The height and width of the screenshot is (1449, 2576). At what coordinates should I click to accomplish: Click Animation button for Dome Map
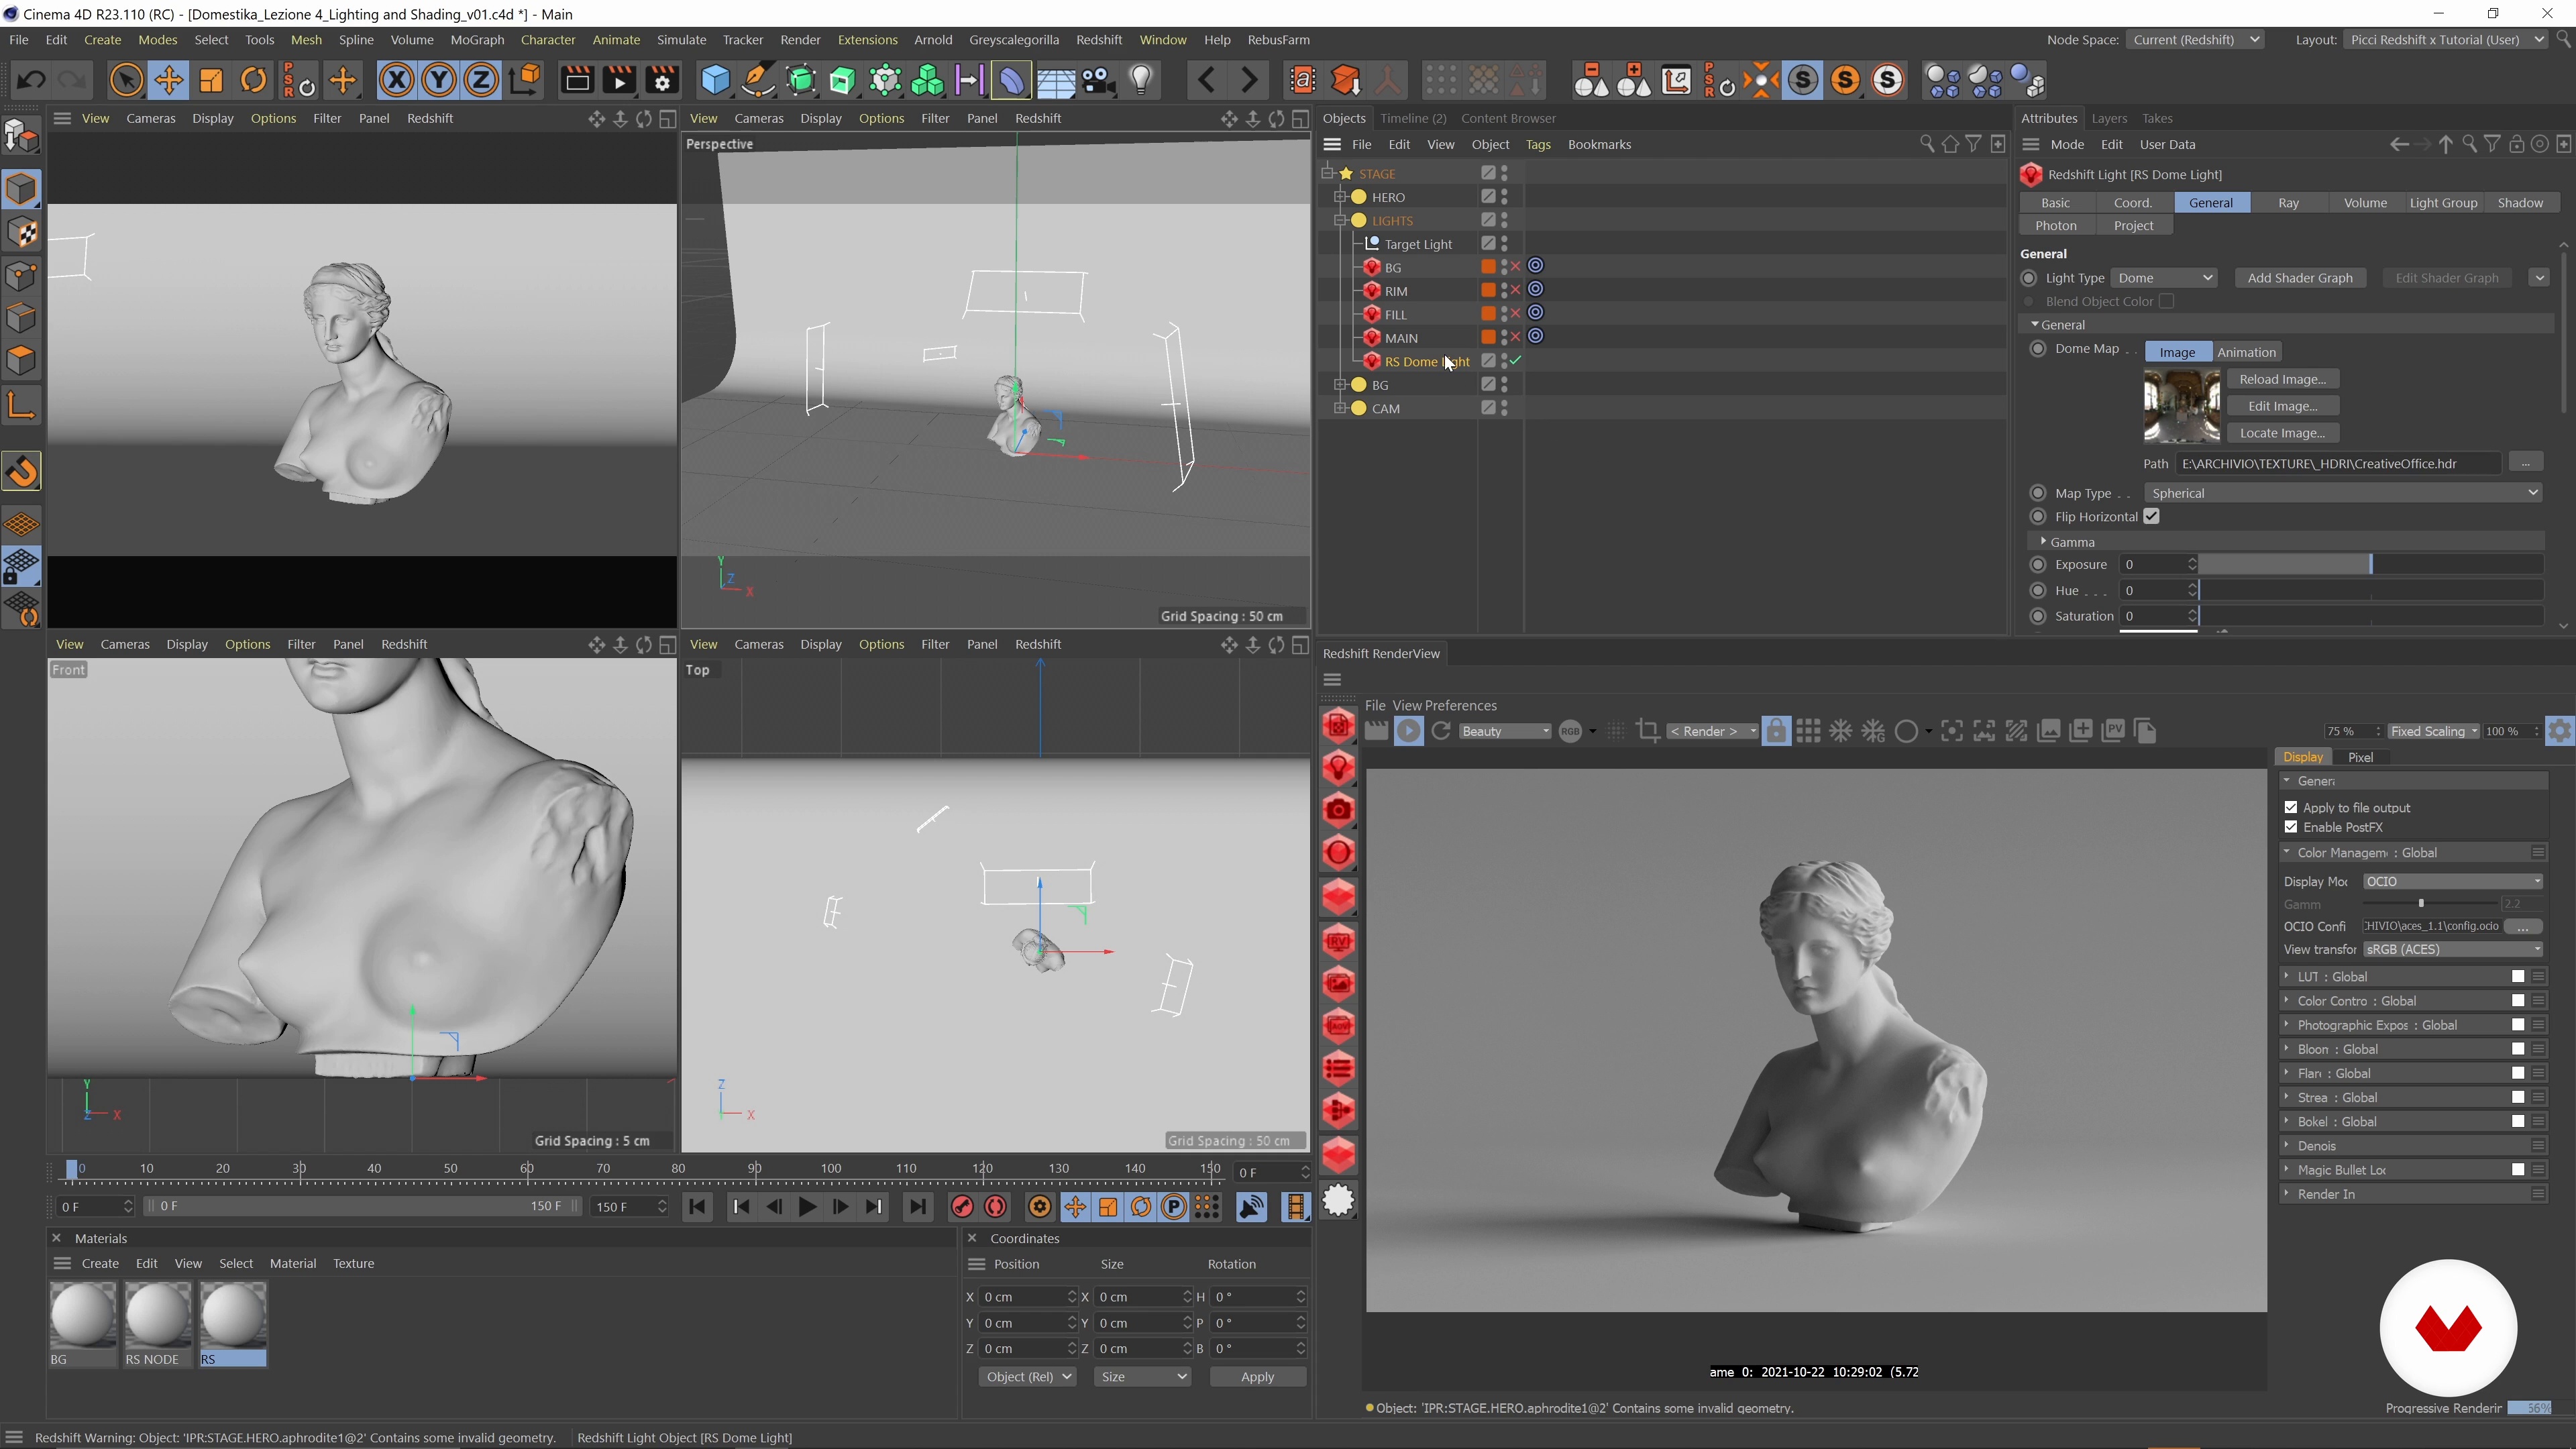[x=2246, y=352]
